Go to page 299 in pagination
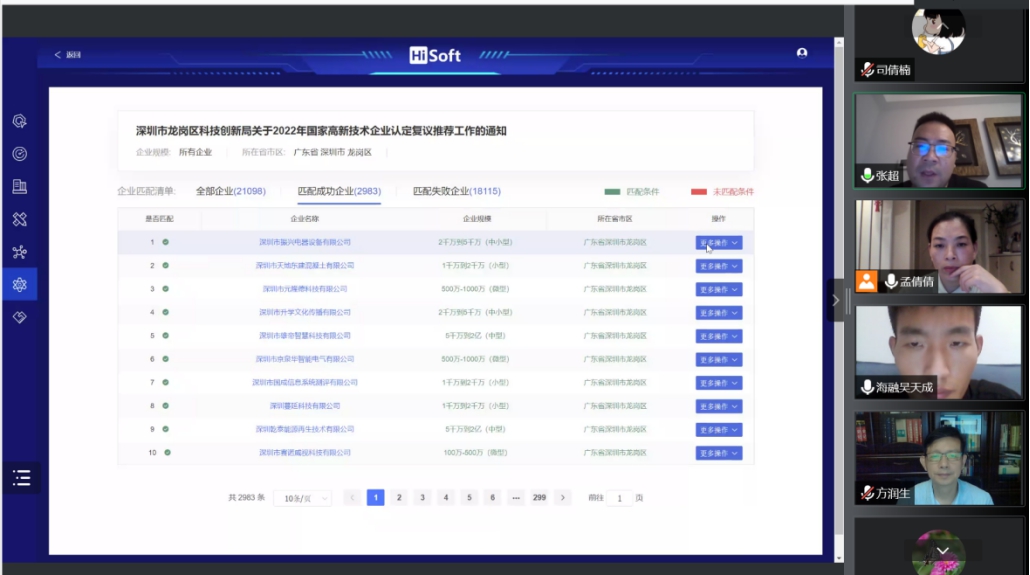The width and height of the screenshot is (1030, 575). 539,498
